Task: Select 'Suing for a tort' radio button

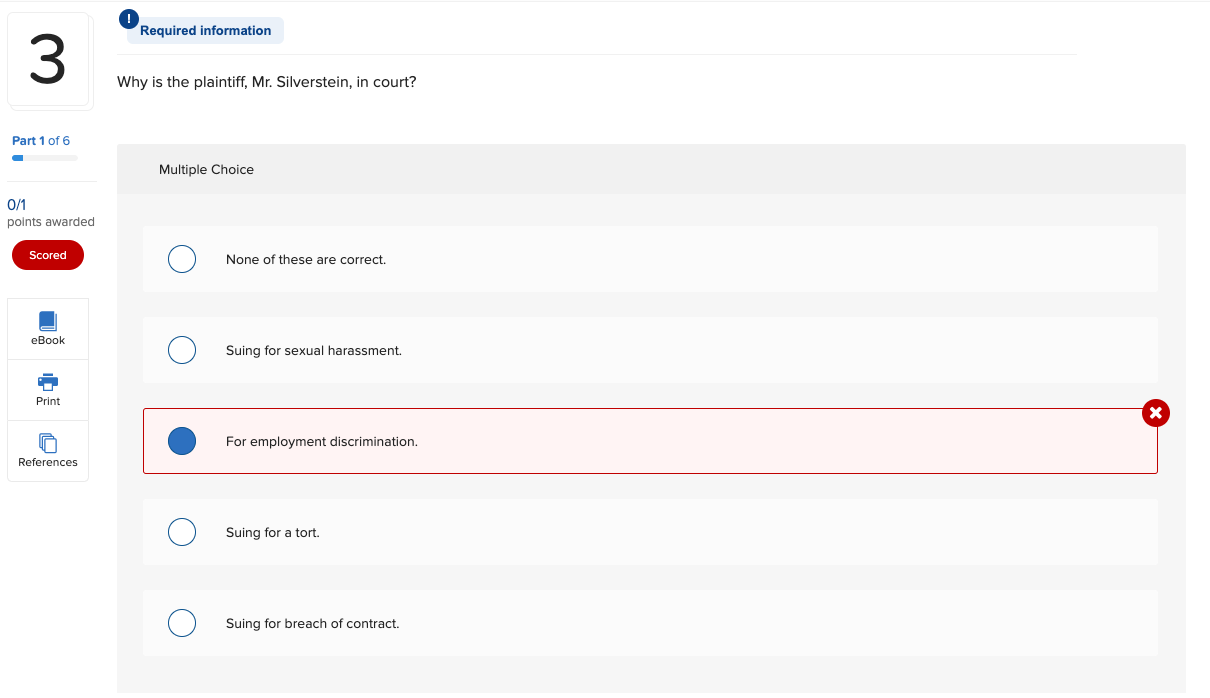Action: [182, 532]
